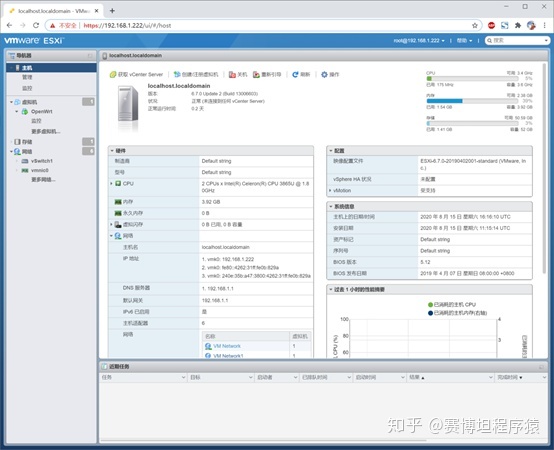Click the blue refresh toolbar button
The height and width of the screenshot is (450, 554).
point(301,75)
